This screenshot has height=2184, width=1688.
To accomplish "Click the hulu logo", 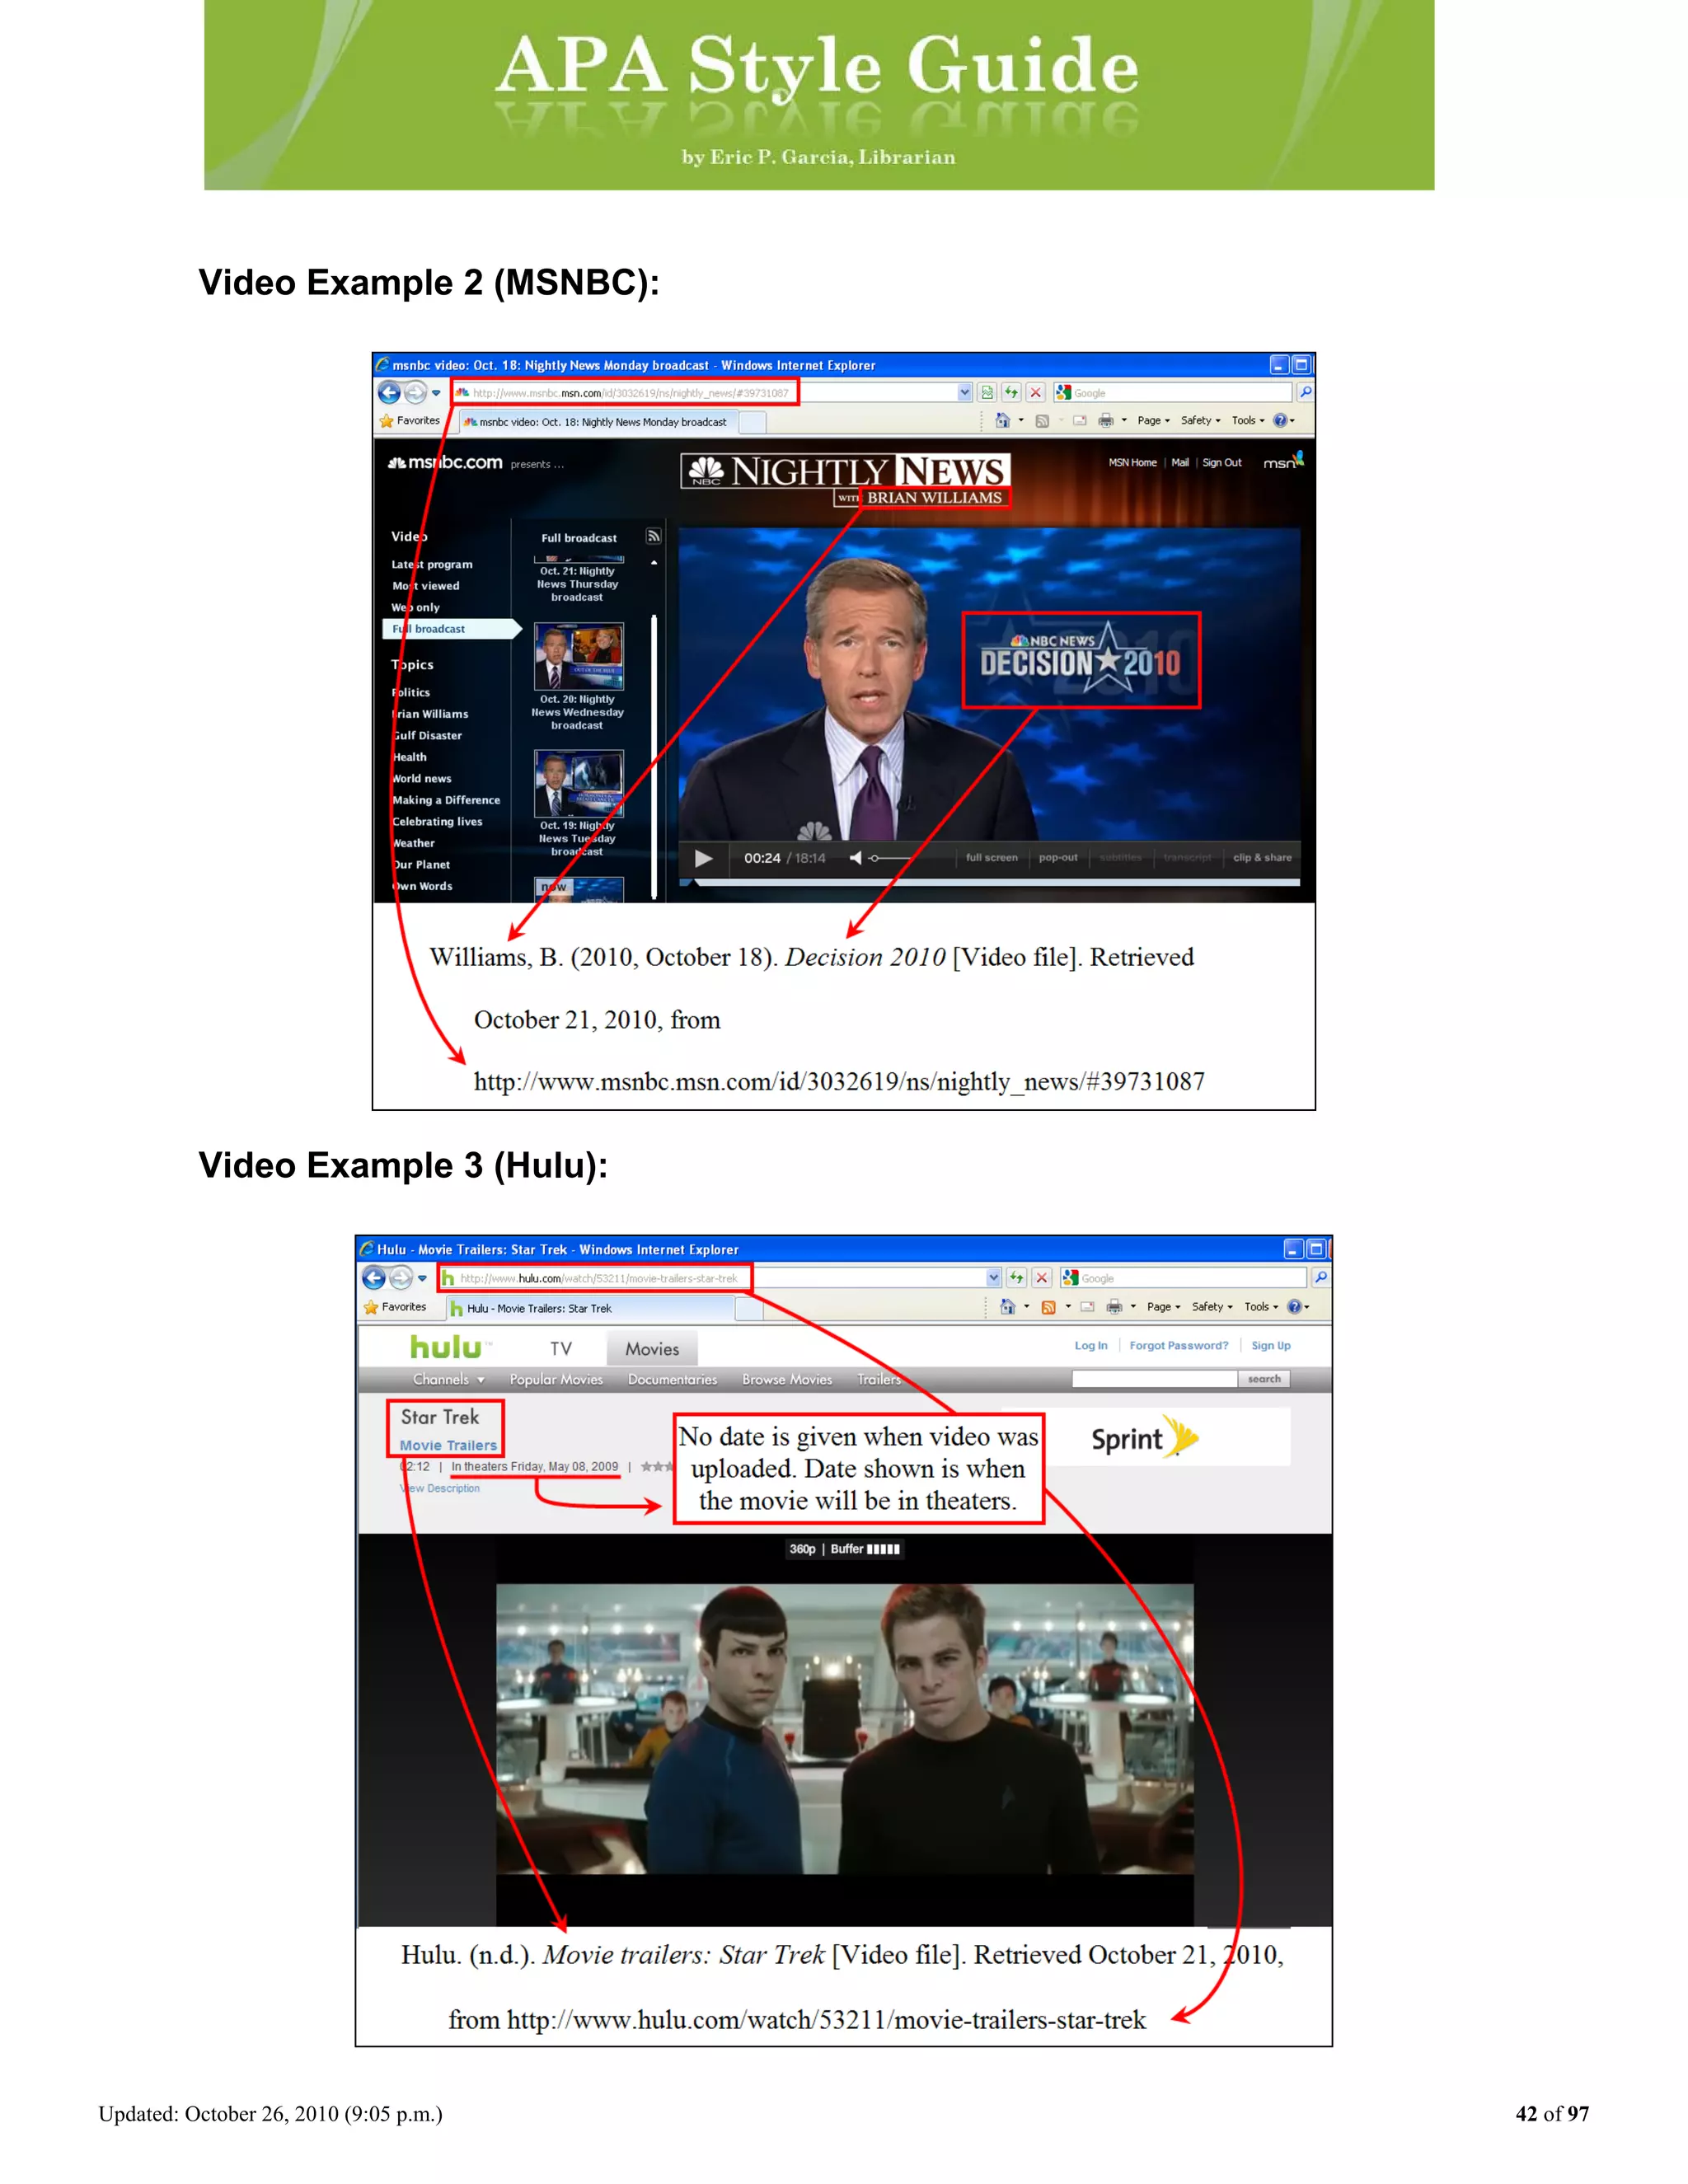I will pos(447,1347).
